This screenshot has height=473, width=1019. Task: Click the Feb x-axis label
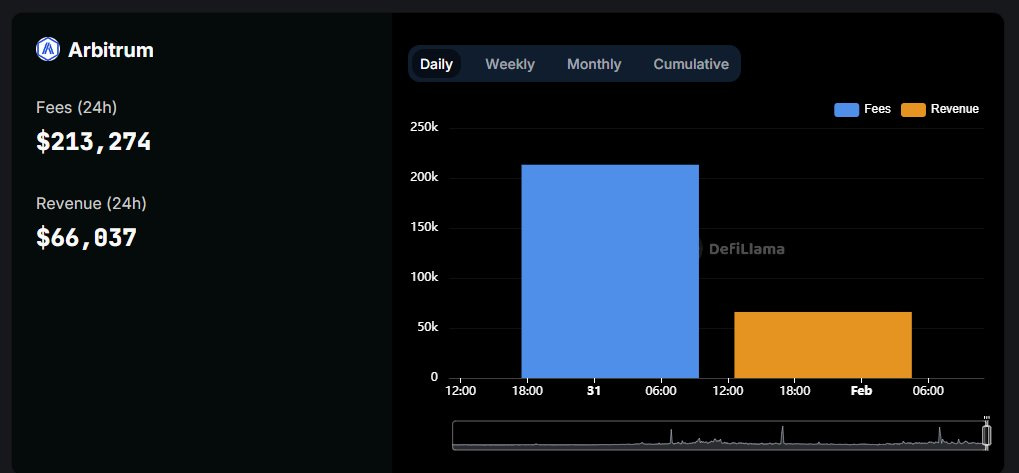pyautogui.click(x=861, y=391)
